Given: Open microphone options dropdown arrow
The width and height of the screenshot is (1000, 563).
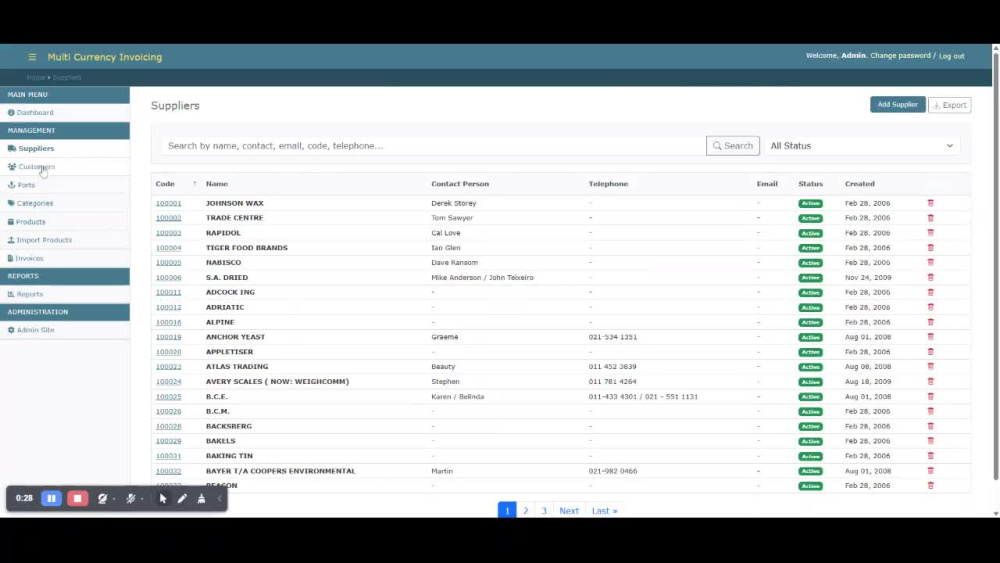Looking at the screenshot, I should pyautogui.click(x=142, y=499).
